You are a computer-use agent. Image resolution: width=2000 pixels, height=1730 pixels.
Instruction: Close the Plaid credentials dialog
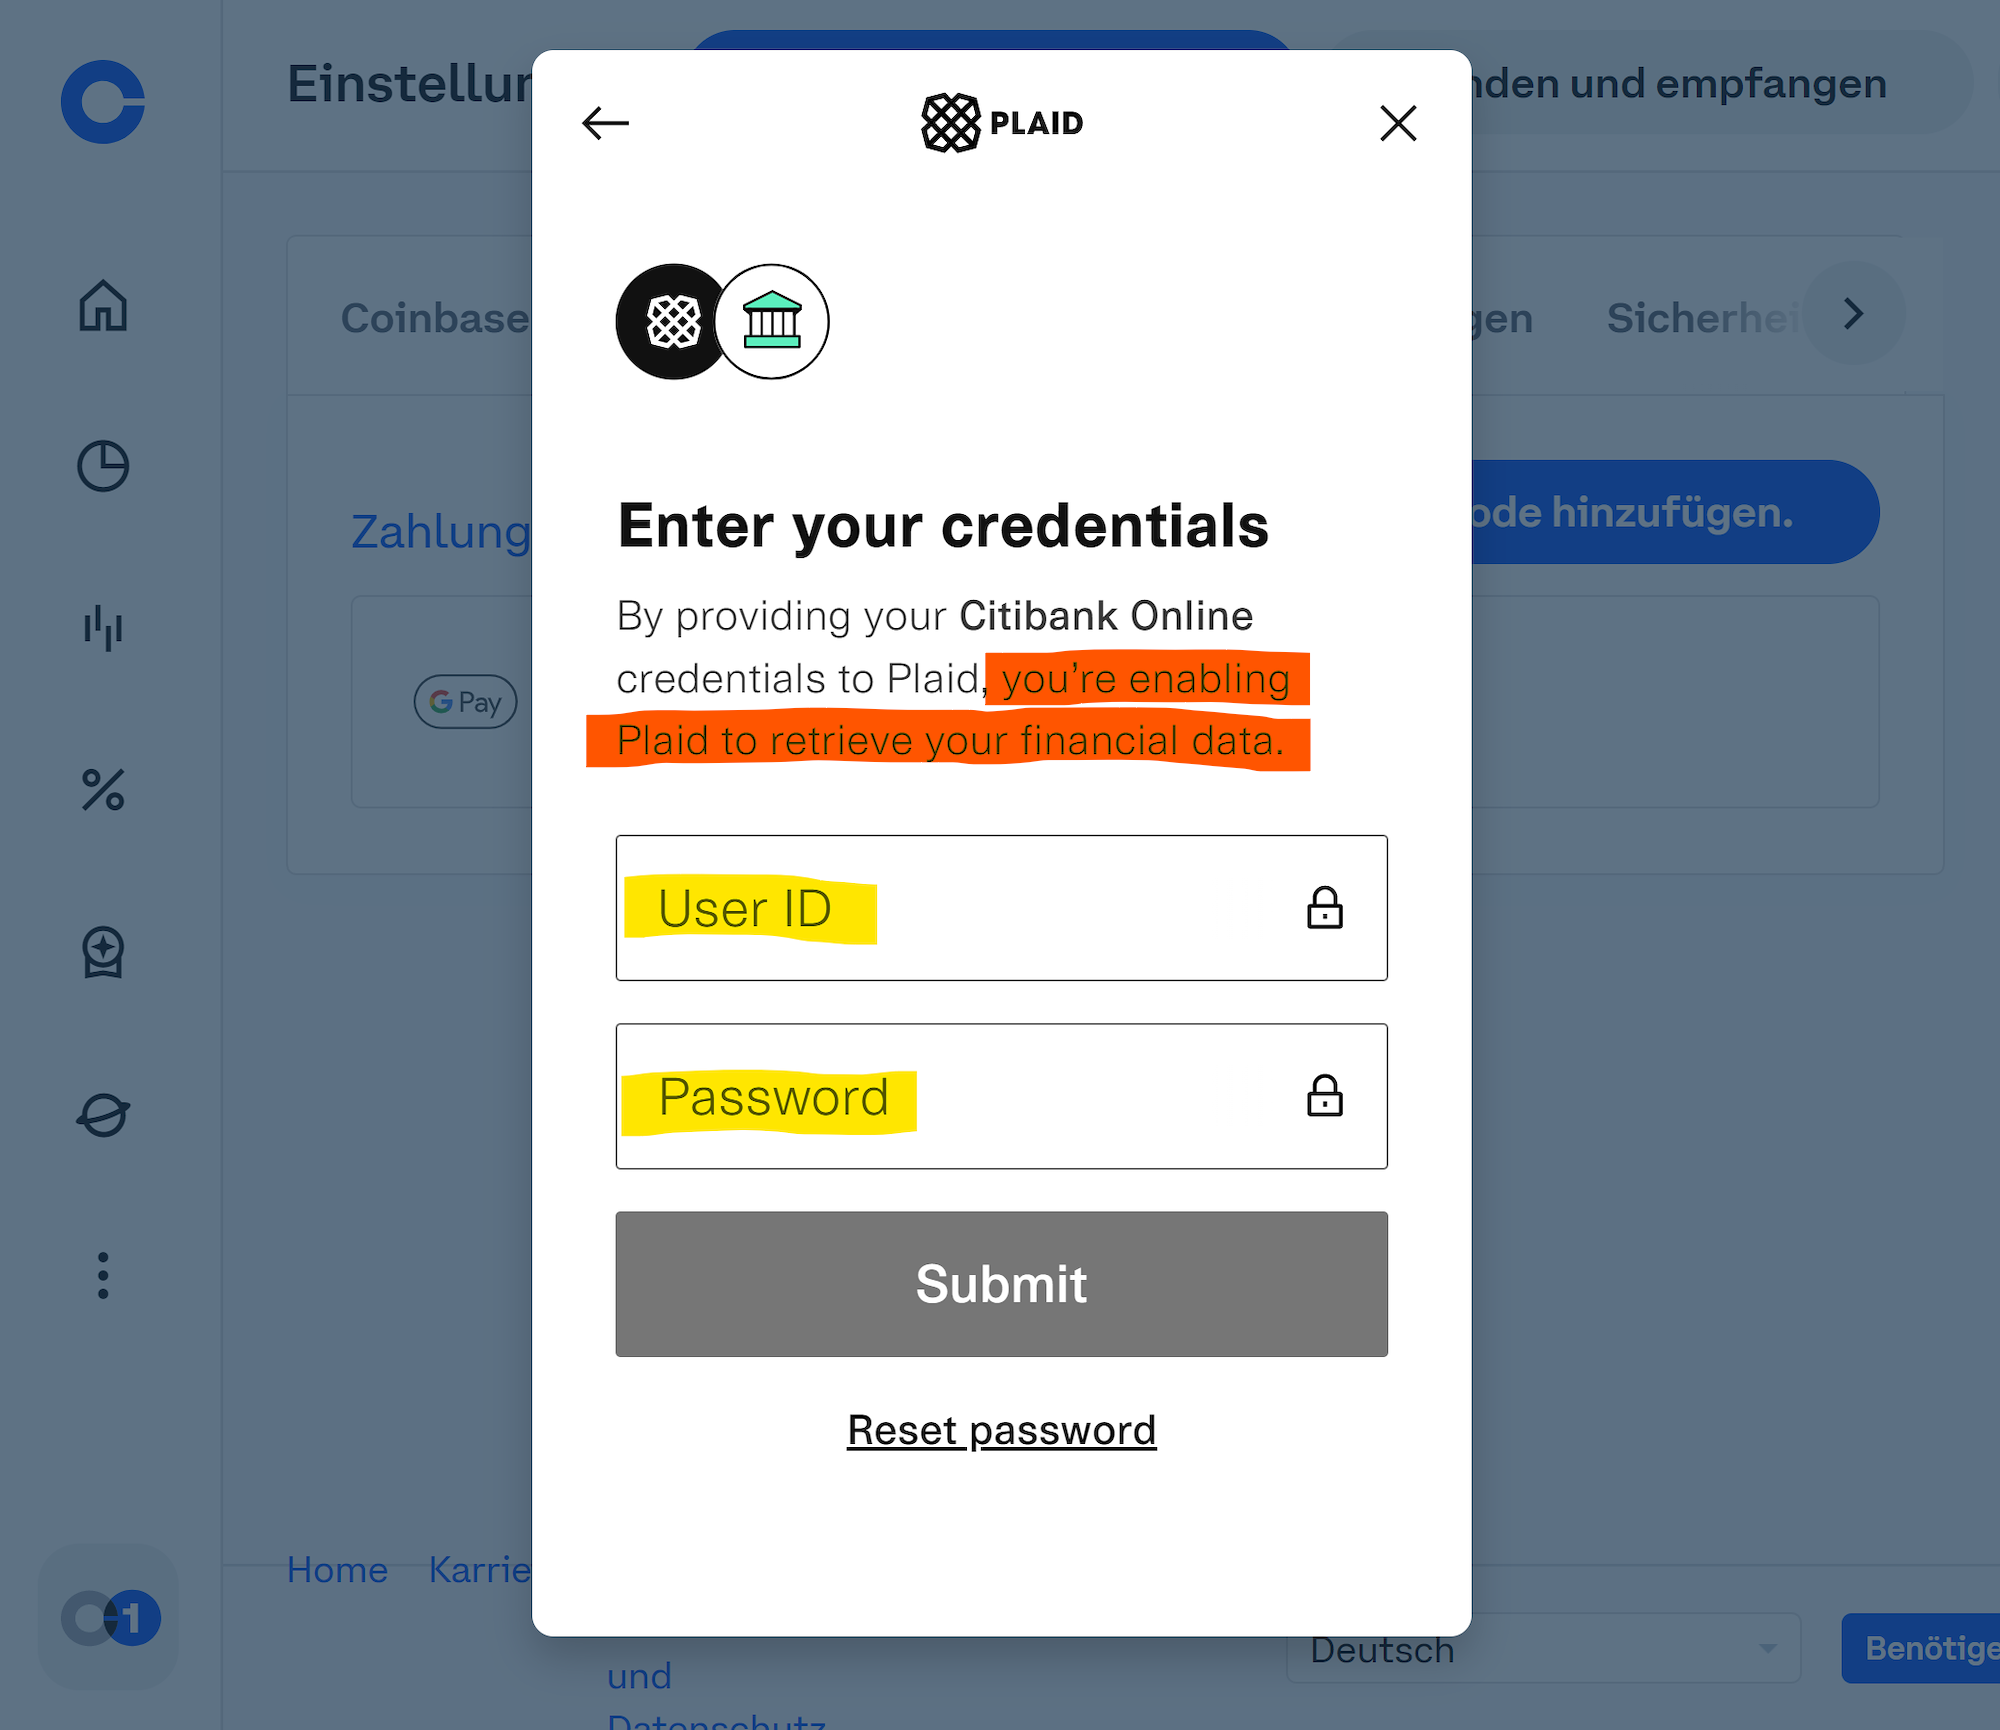point(1398,123)
